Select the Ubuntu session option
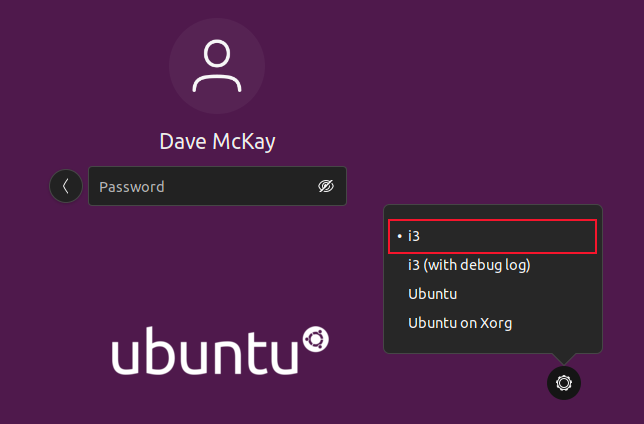The width and height of the screenshot is (644, 424). point(433,294)
